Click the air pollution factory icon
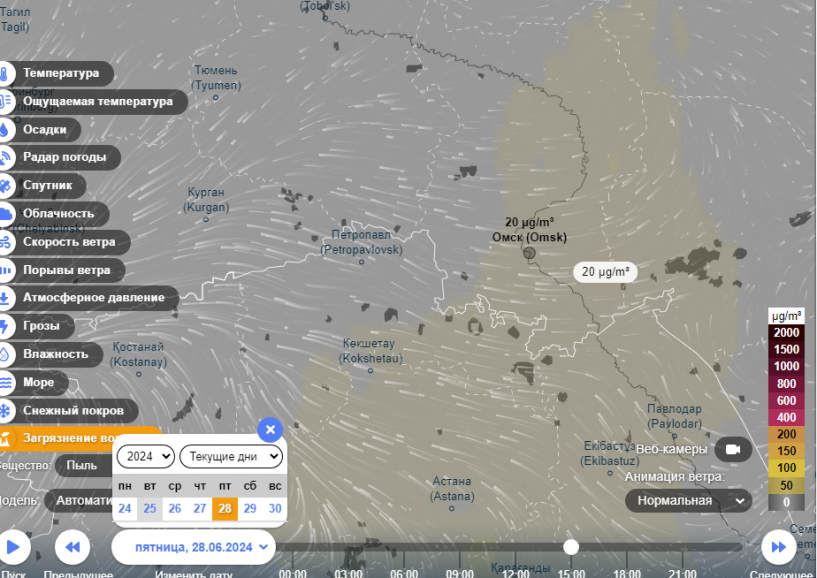817x578 pixels. coord(4,438)
